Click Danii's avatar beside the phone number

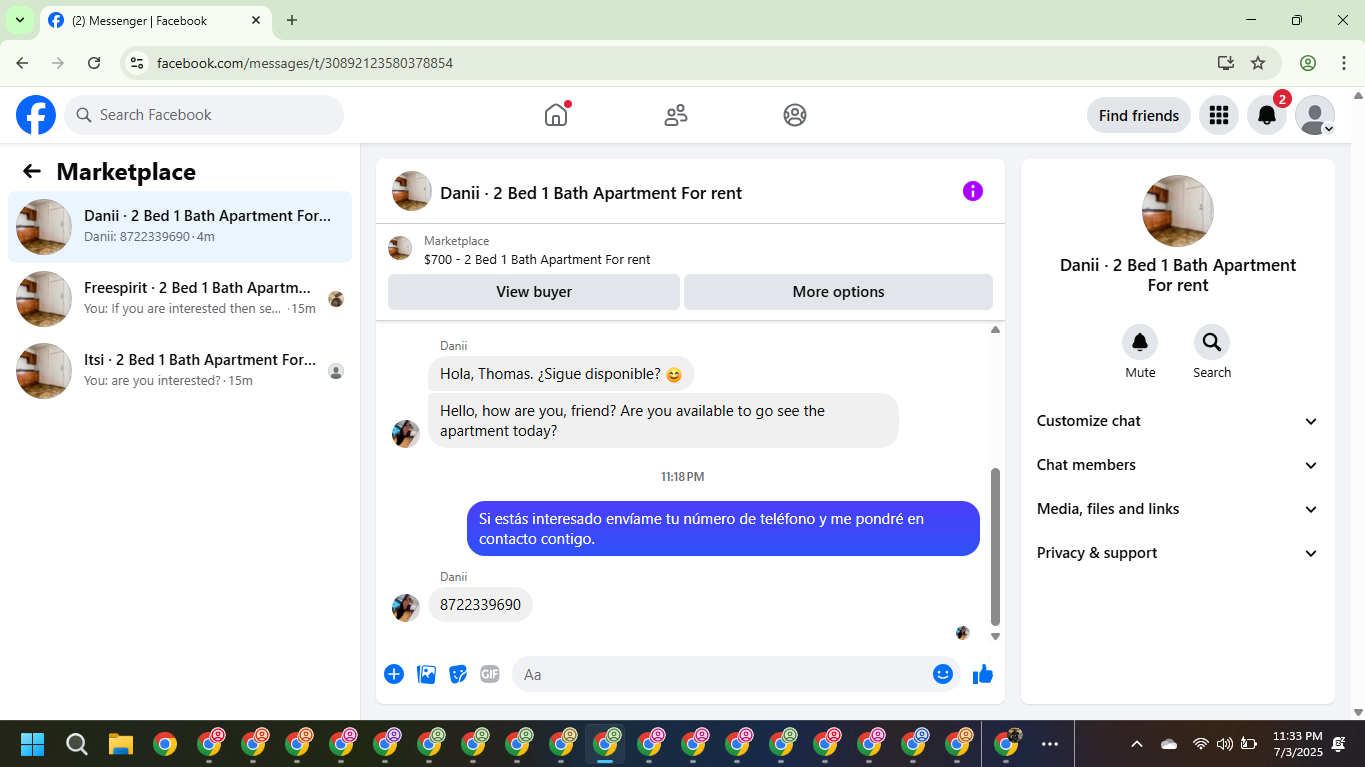tap(406, 608)
